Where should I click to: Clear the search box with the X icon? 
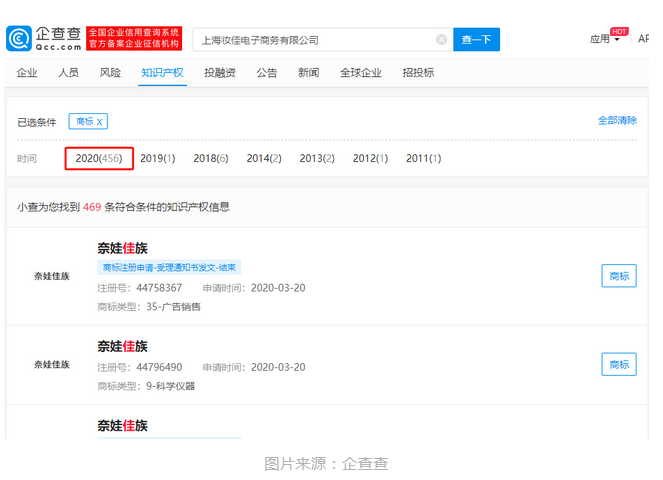[x=441, y=40]
